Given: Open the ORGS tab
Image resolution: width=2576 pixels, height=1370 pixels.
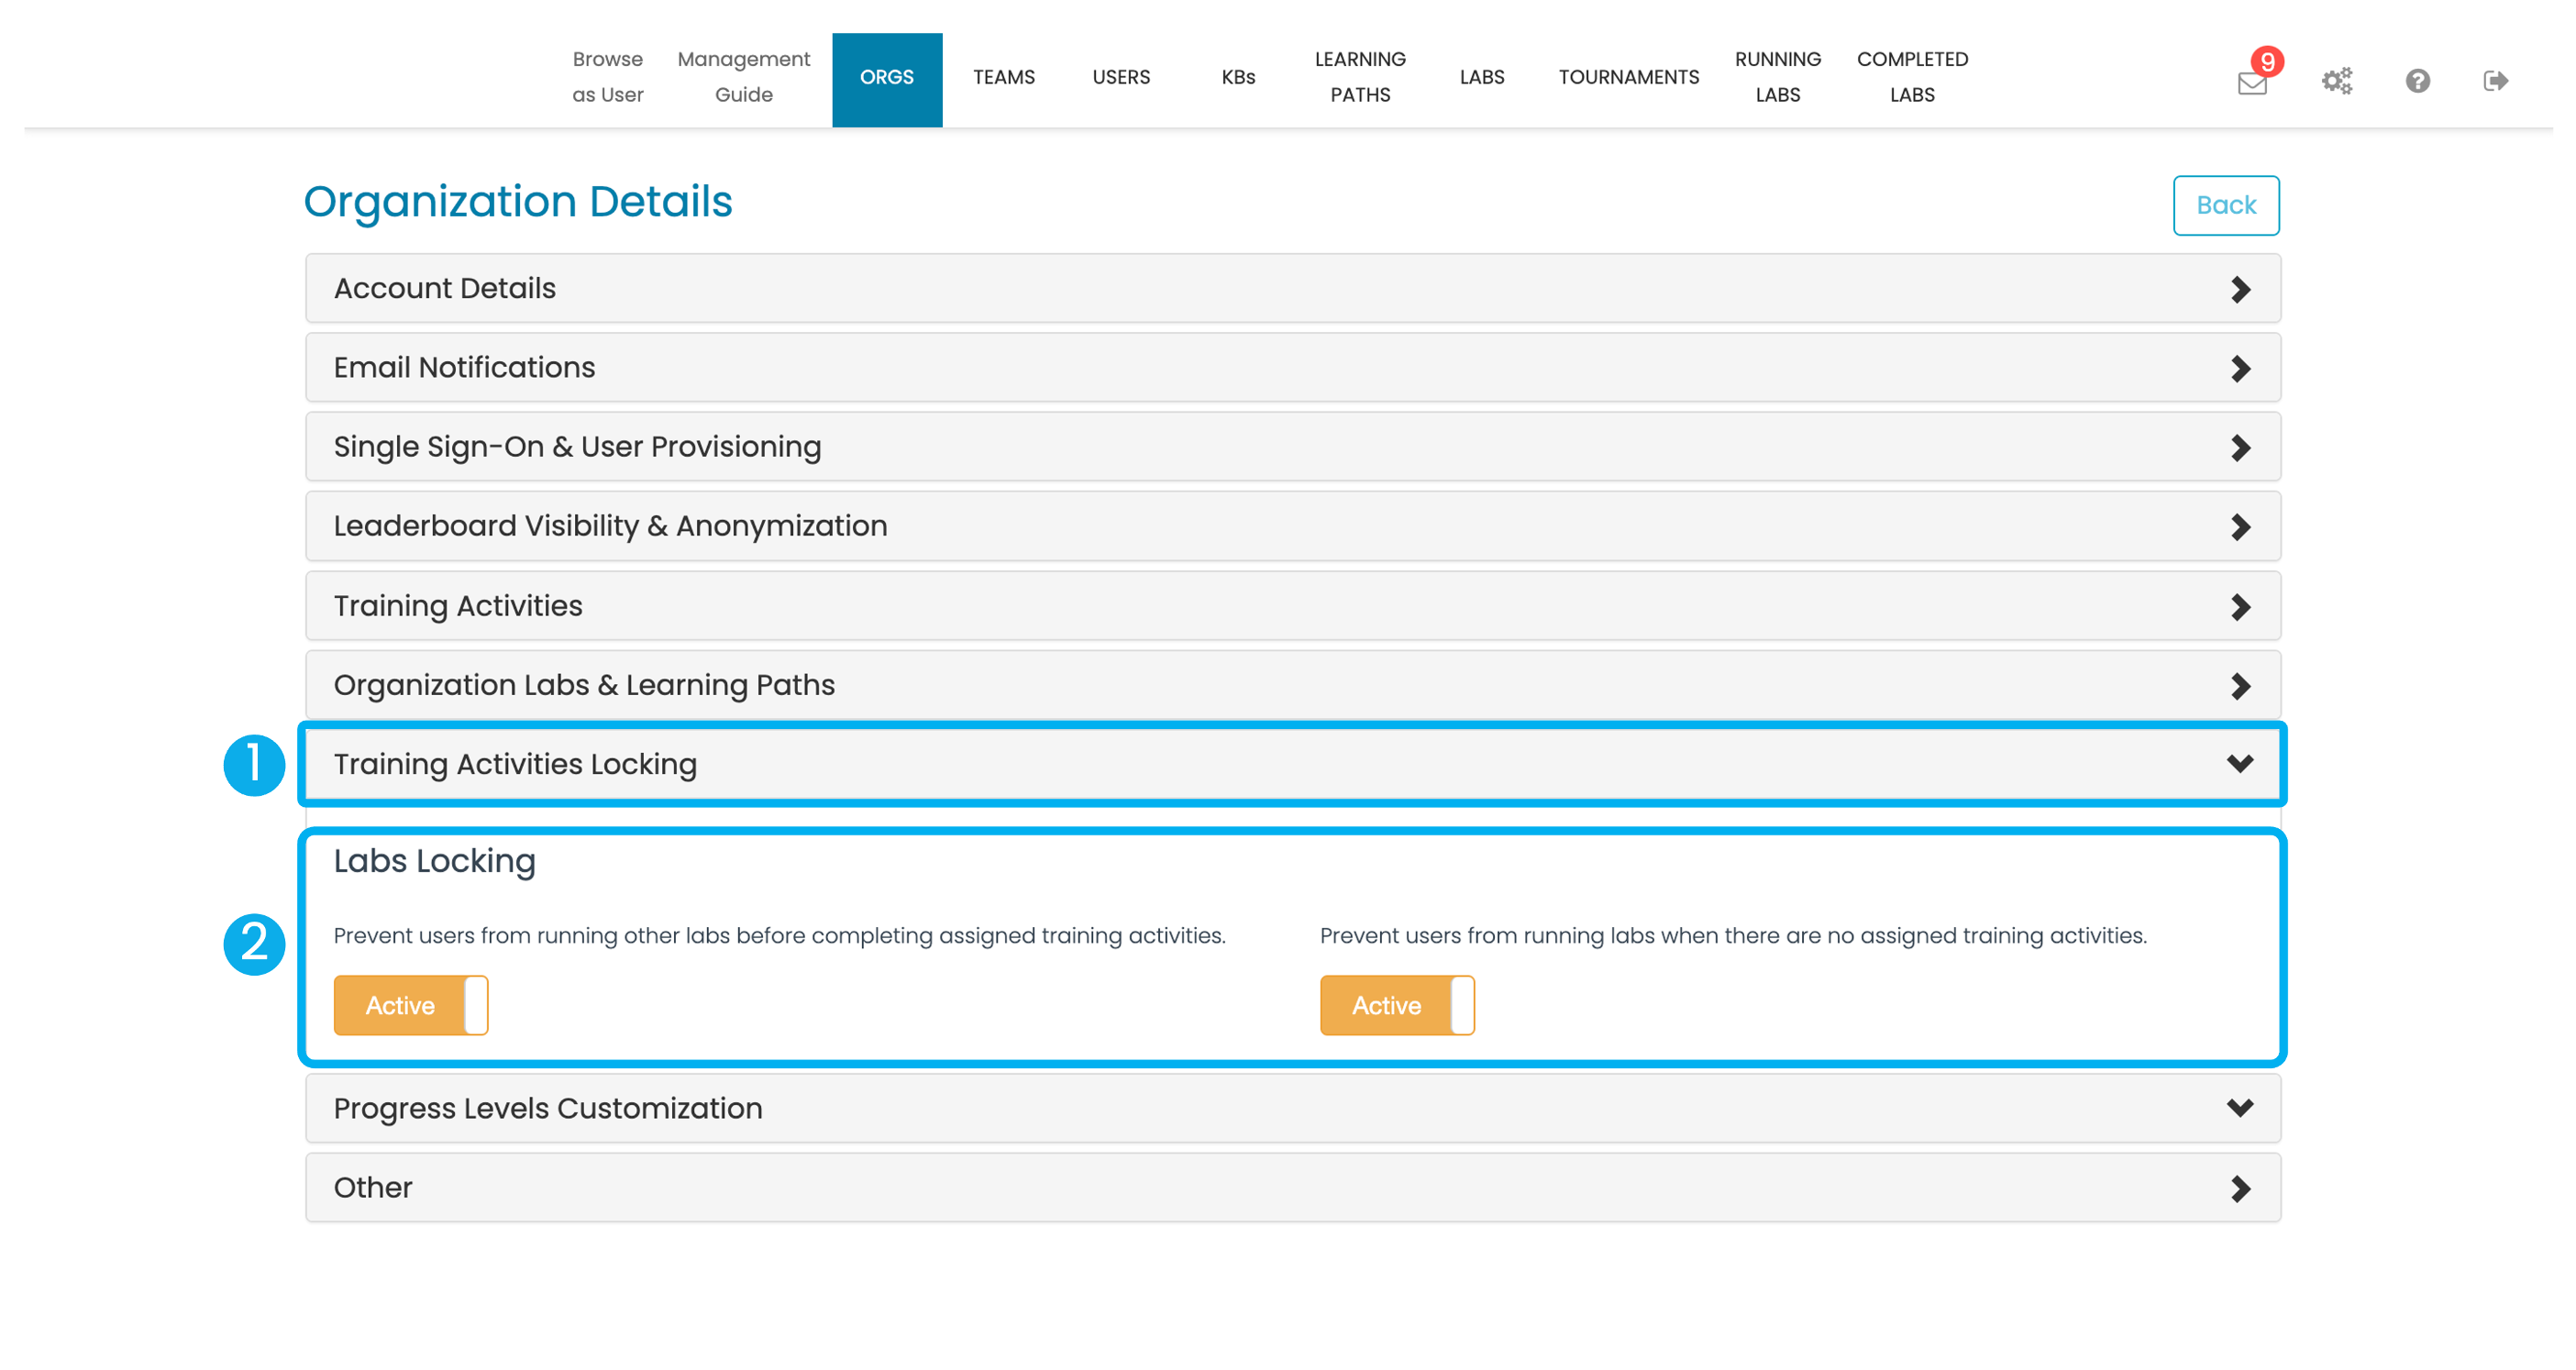Looking at the screenshot, I should click(886, 79).
